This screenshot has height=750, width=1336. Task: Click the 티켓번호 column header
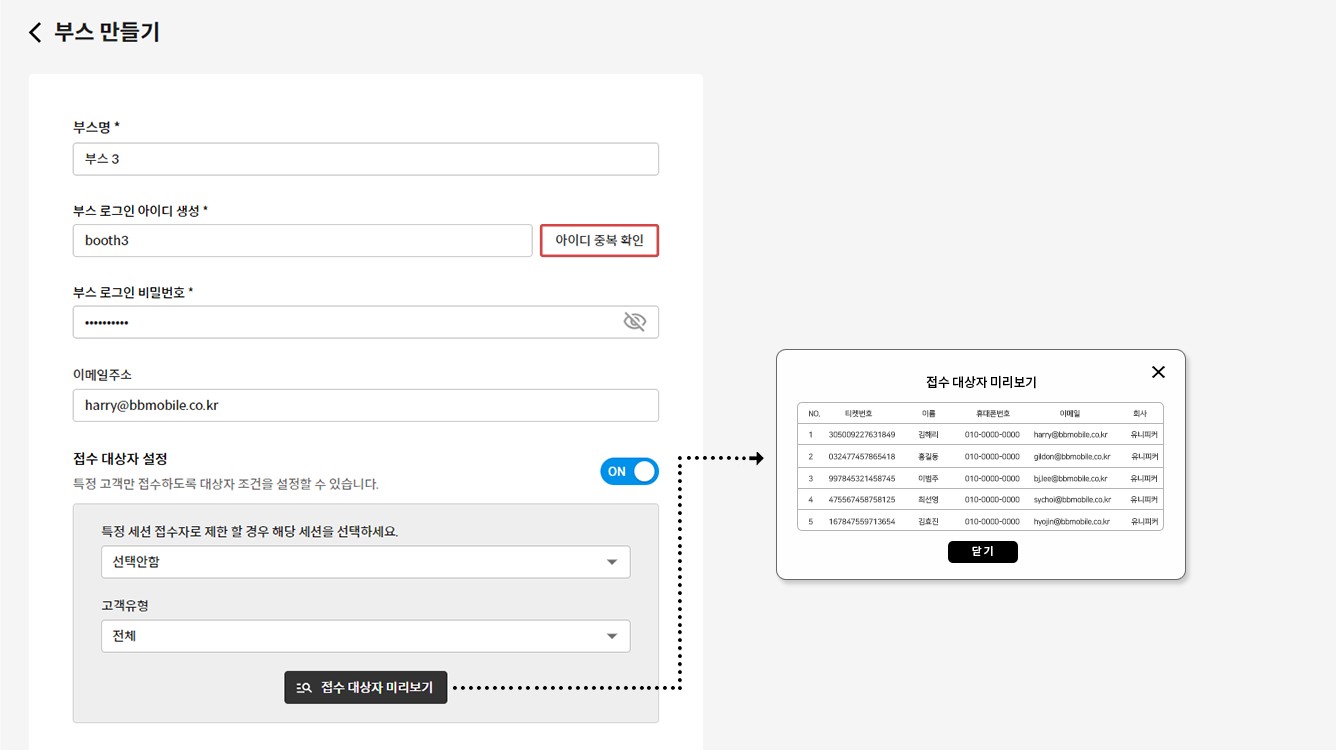point(858,413)
